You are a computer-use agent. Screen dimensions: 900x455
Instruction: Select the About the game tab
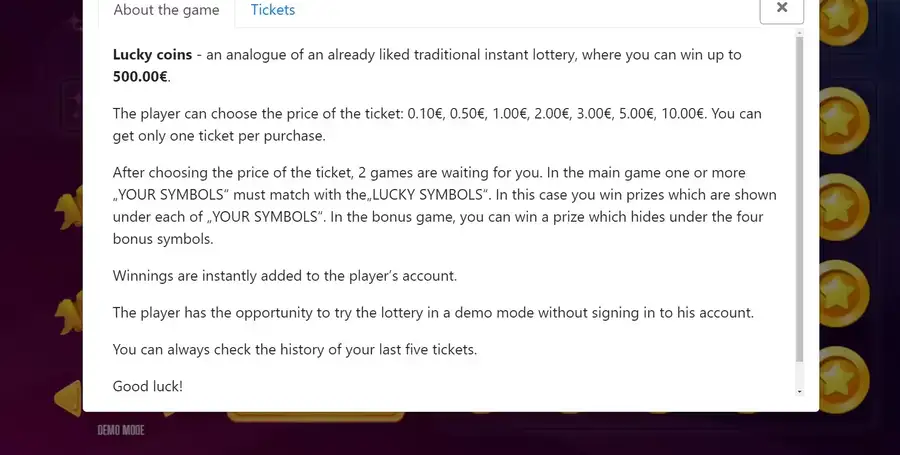coord(166,10)
